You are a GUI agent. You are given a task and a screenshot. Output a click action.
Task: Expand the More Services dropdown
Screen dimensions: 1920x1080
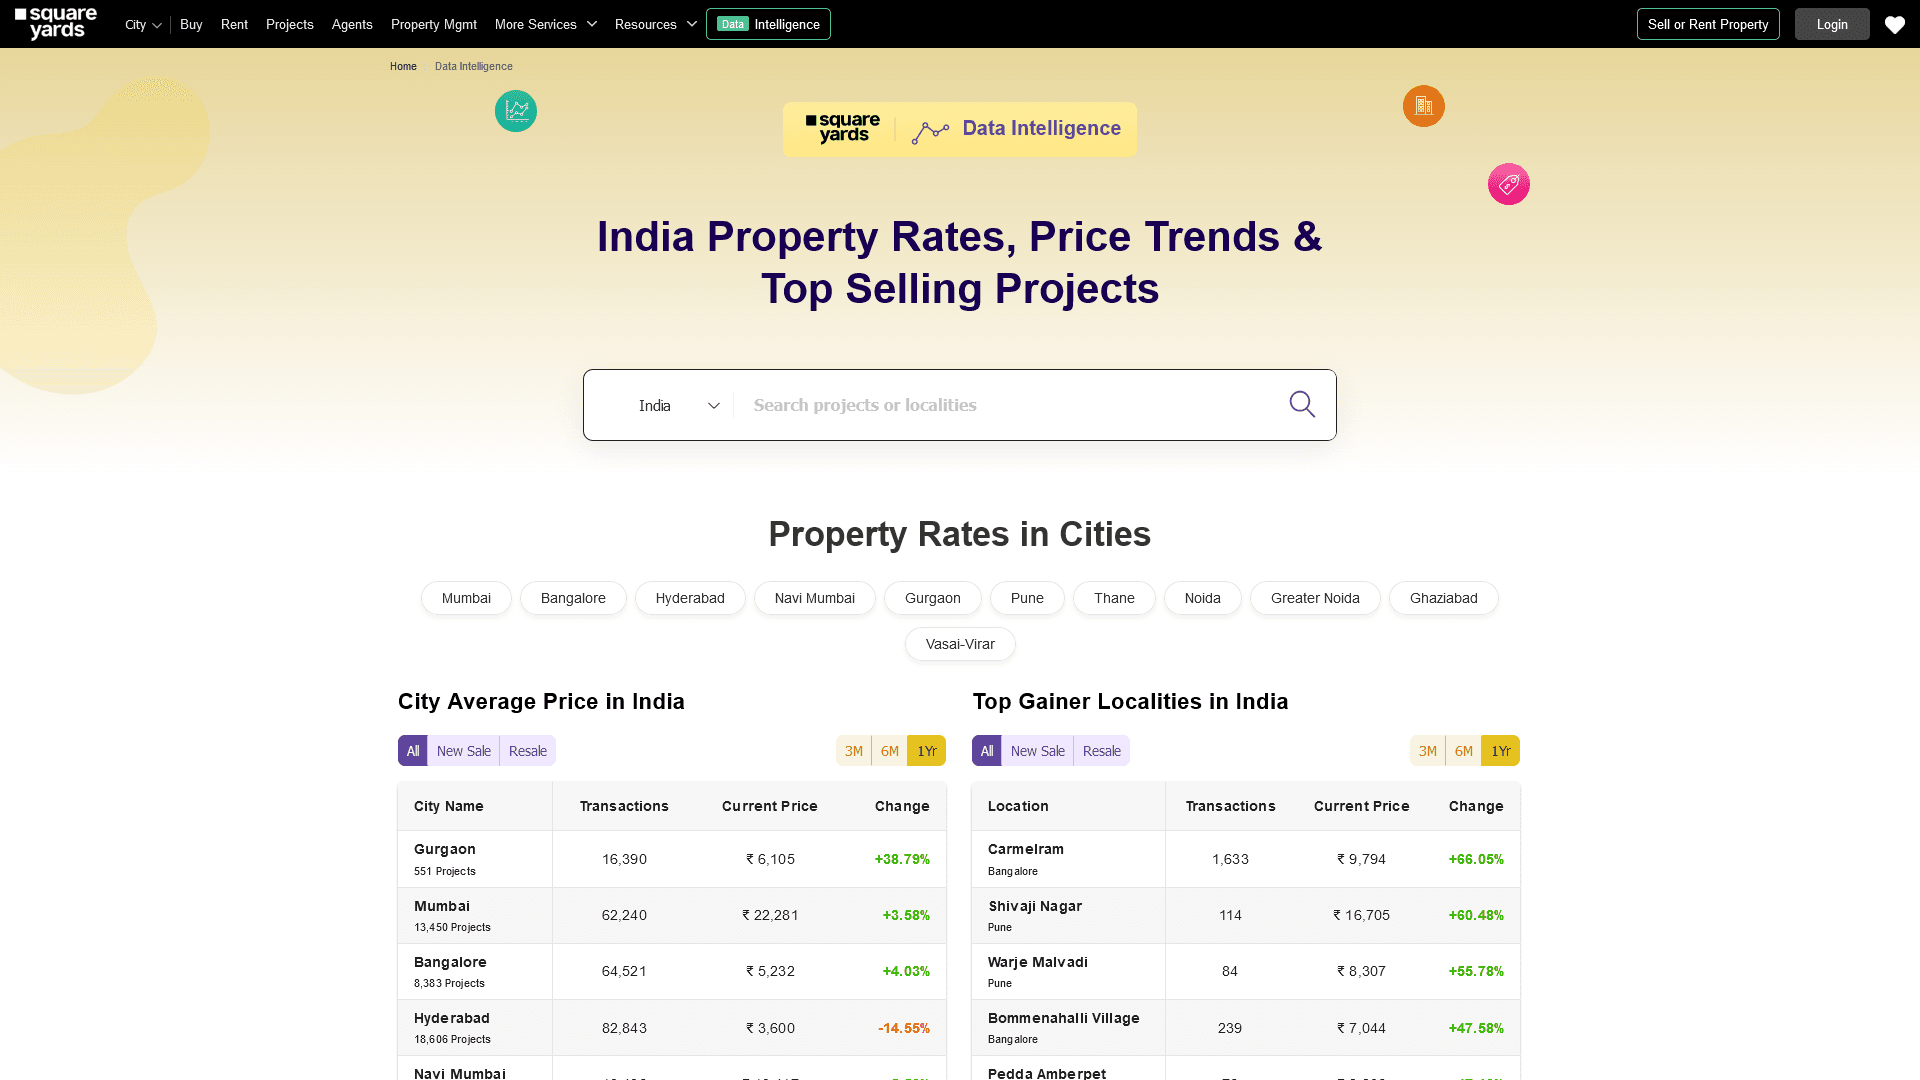point(545,24)
